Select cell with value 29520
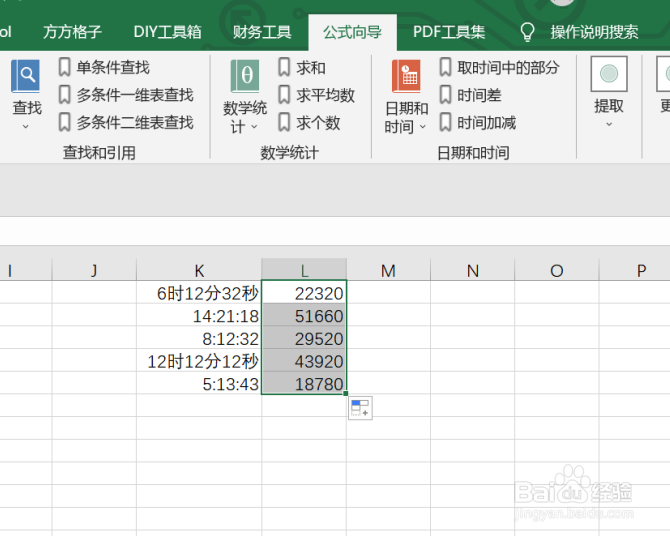The height and width of the screenshot is (536, 670). (x=304, y=339)
